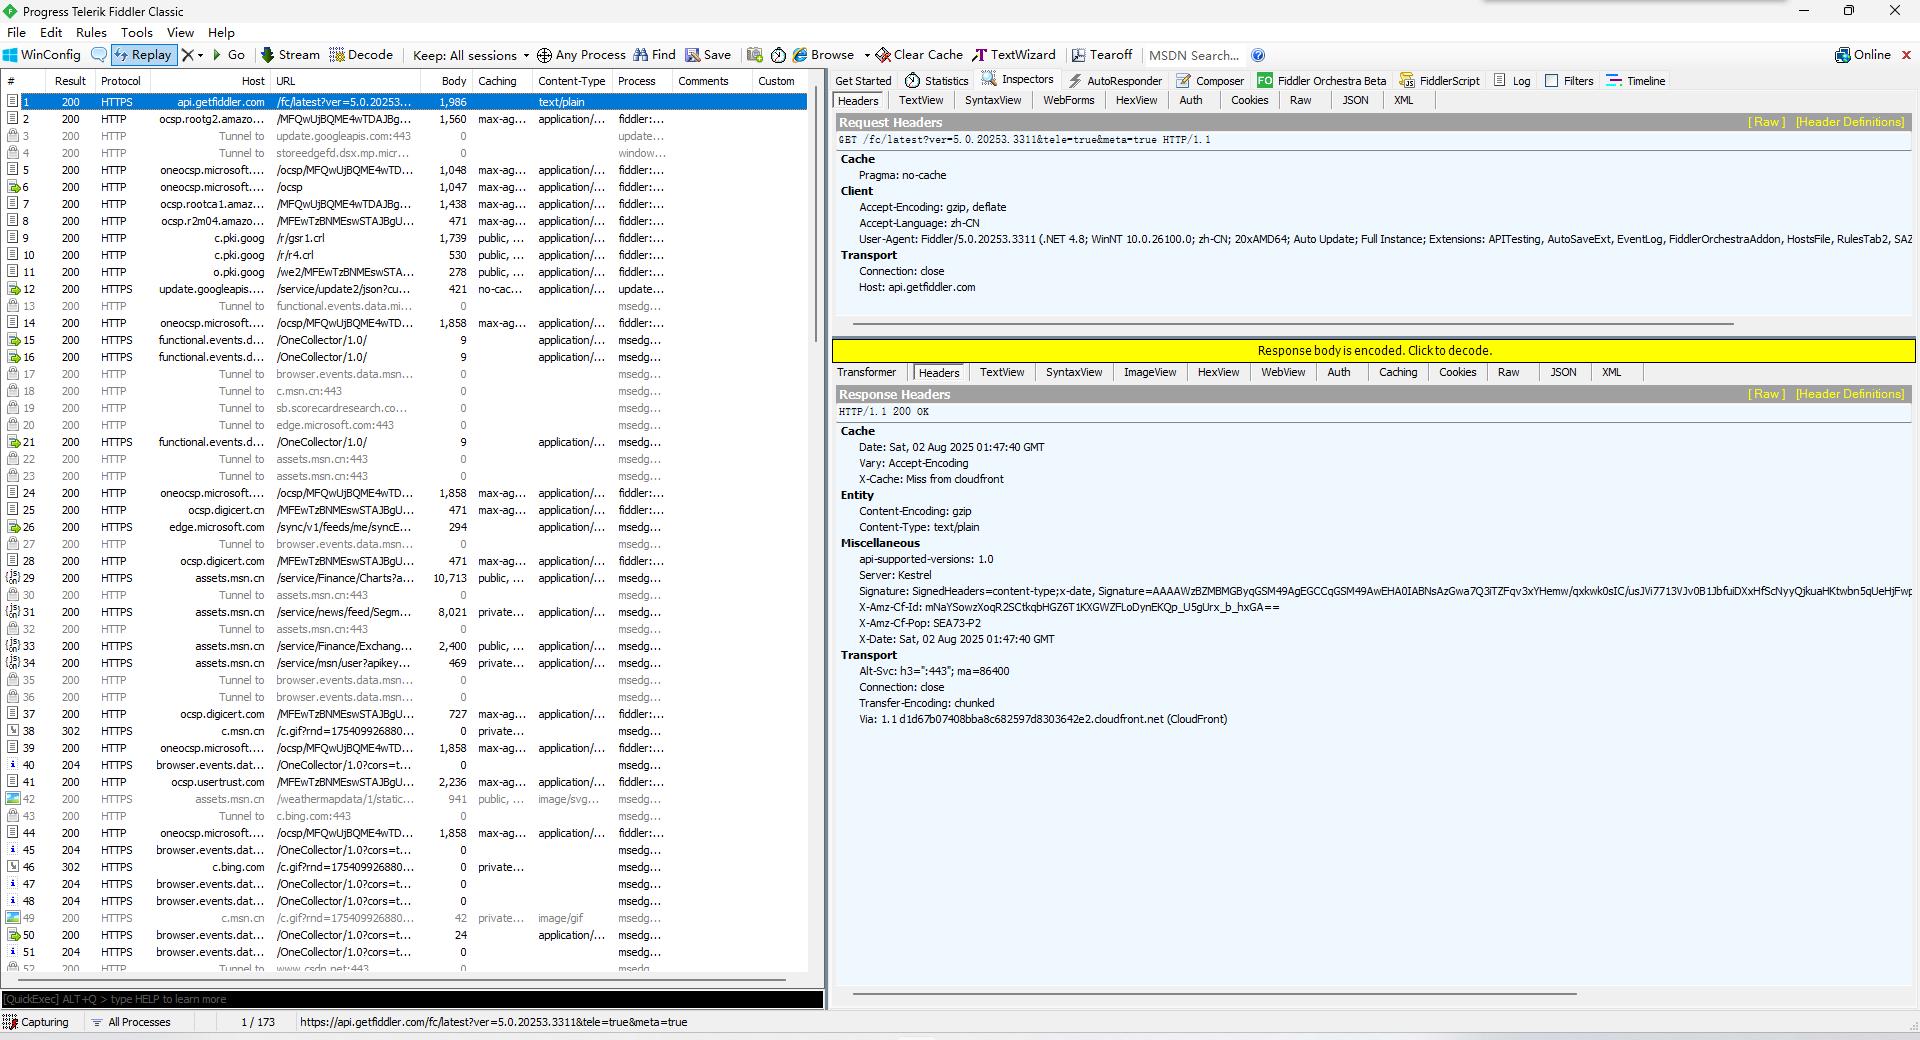Open the Log tab
This screenshot has height=1040, width=1920.
click(x=1512, y=81)
